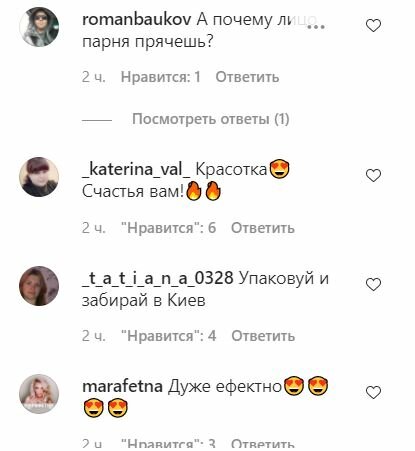Reply to _t_a_t_i_a_n_a_0328's comment via "Ответить"
Viewport: 415px width, 451px height.
(263, 336)
